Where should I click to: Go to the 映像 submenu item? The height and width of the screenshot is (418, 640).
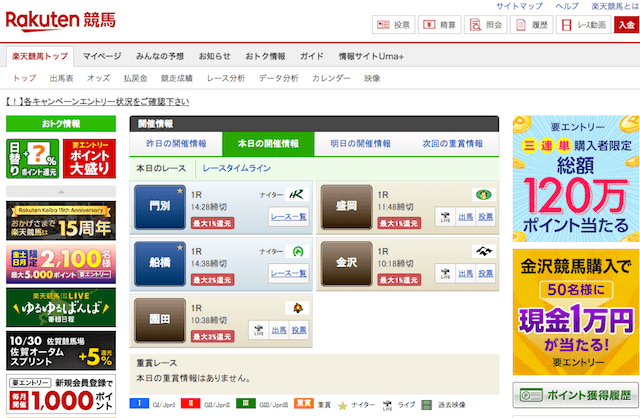pyautogui.click(x=372, y=78)
